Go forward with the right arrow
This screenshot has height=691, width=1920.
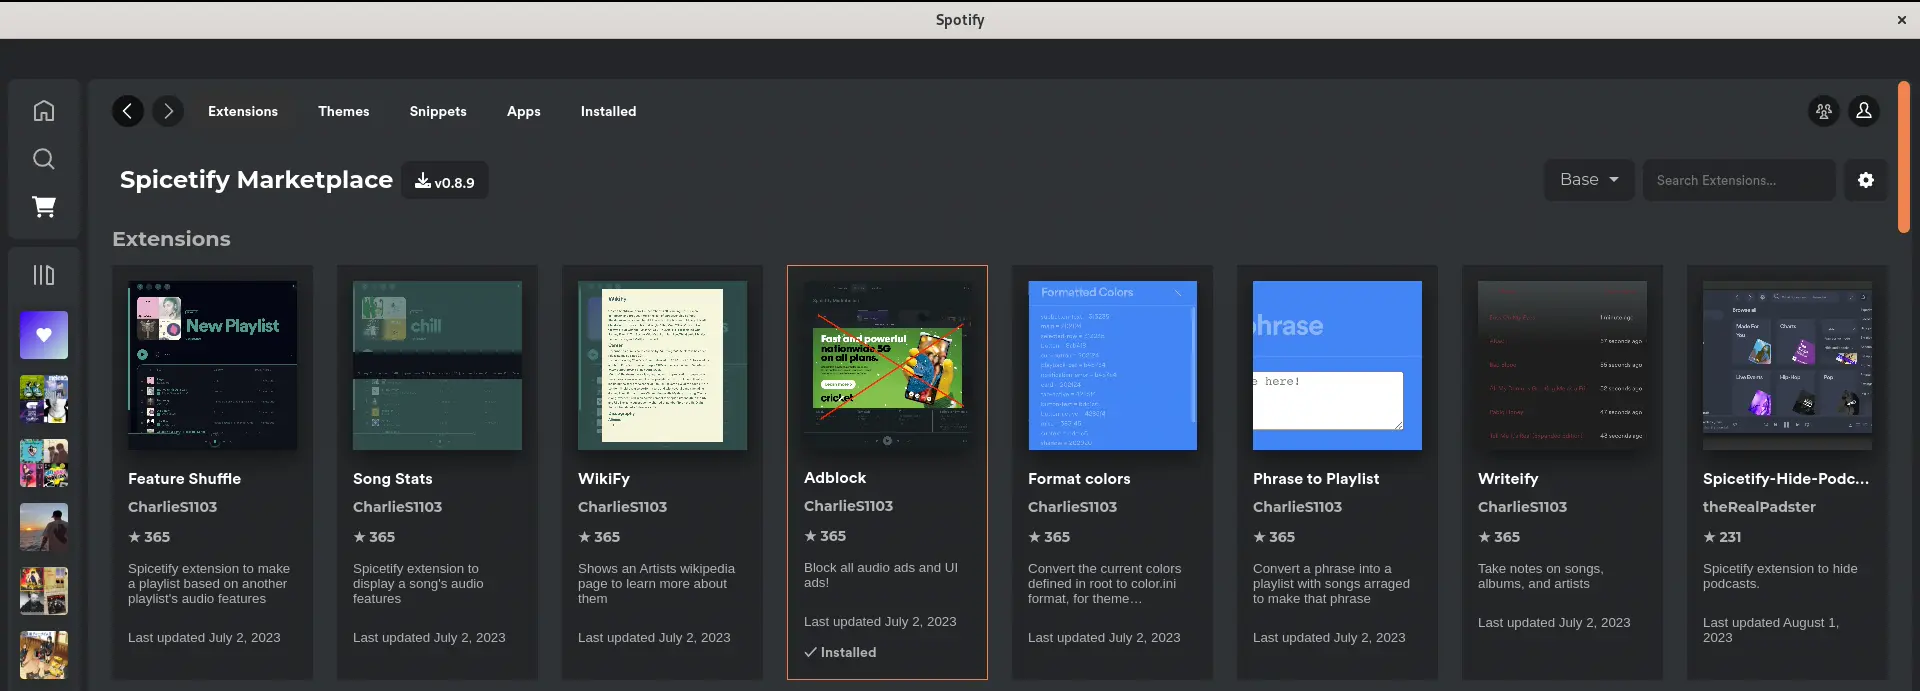pyautogui.click(x=168, y=111)
